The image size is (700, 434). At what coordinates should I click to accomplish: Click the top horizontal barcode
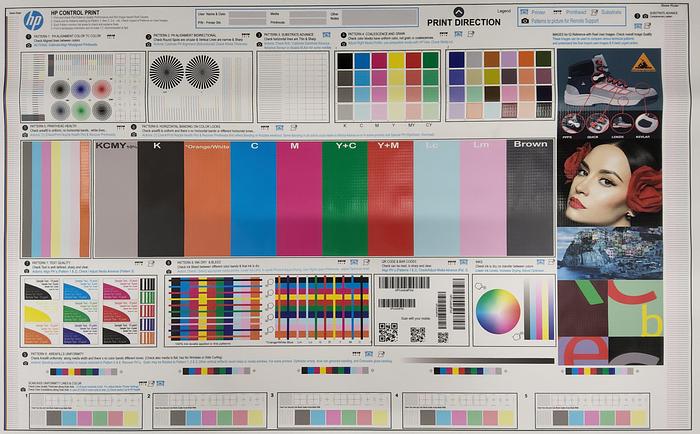point(404,283)
